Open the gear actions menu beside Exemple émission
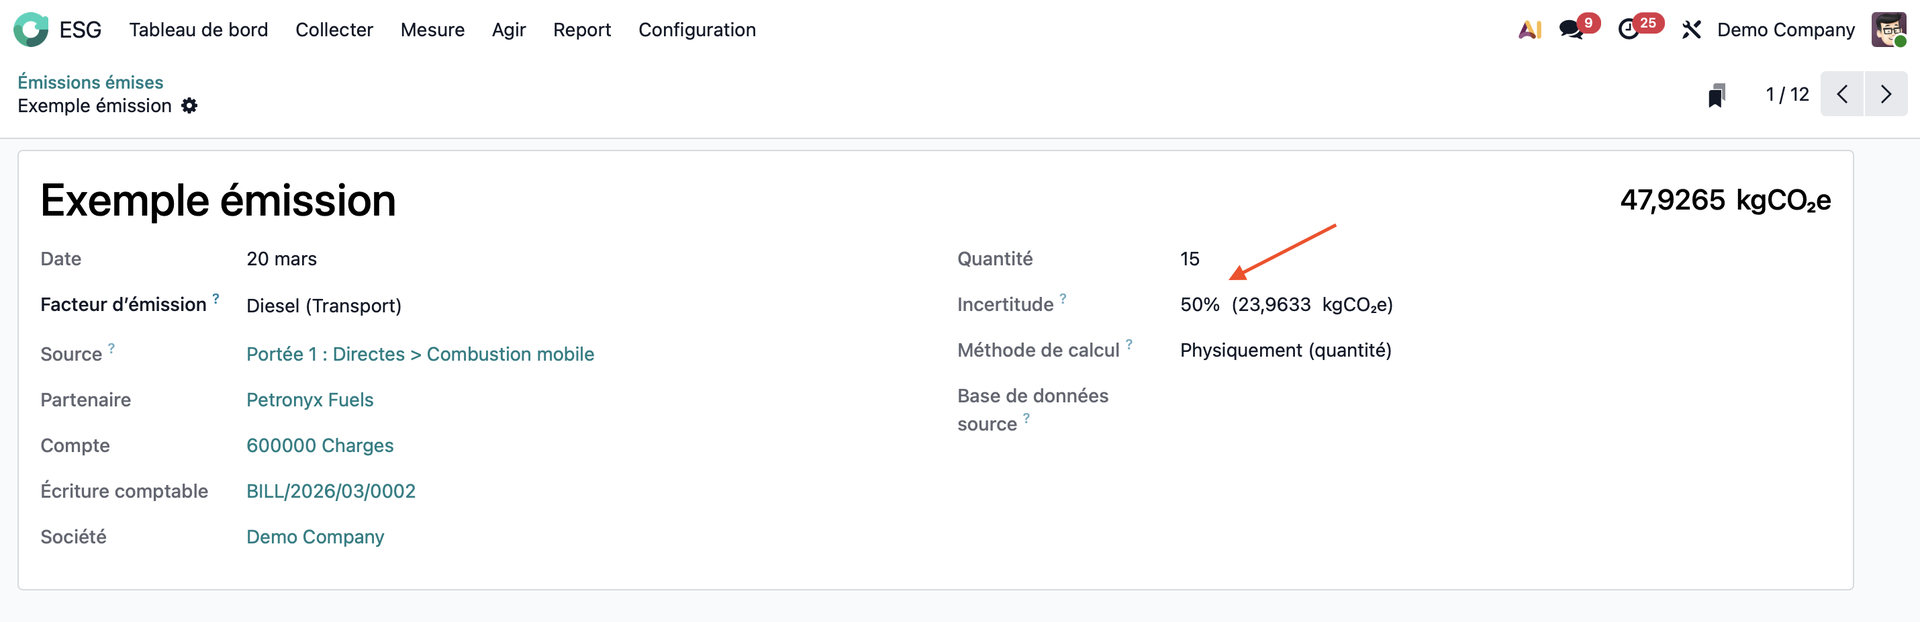 tap(189, 106)
